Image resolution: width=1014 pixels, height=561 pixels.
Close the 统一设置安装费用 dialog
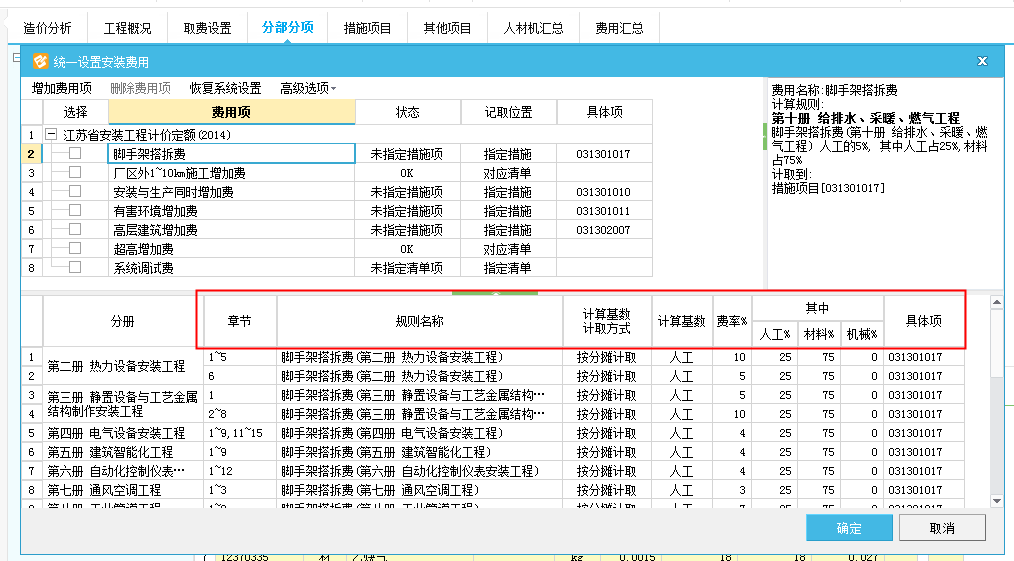(x=982, y=61)
